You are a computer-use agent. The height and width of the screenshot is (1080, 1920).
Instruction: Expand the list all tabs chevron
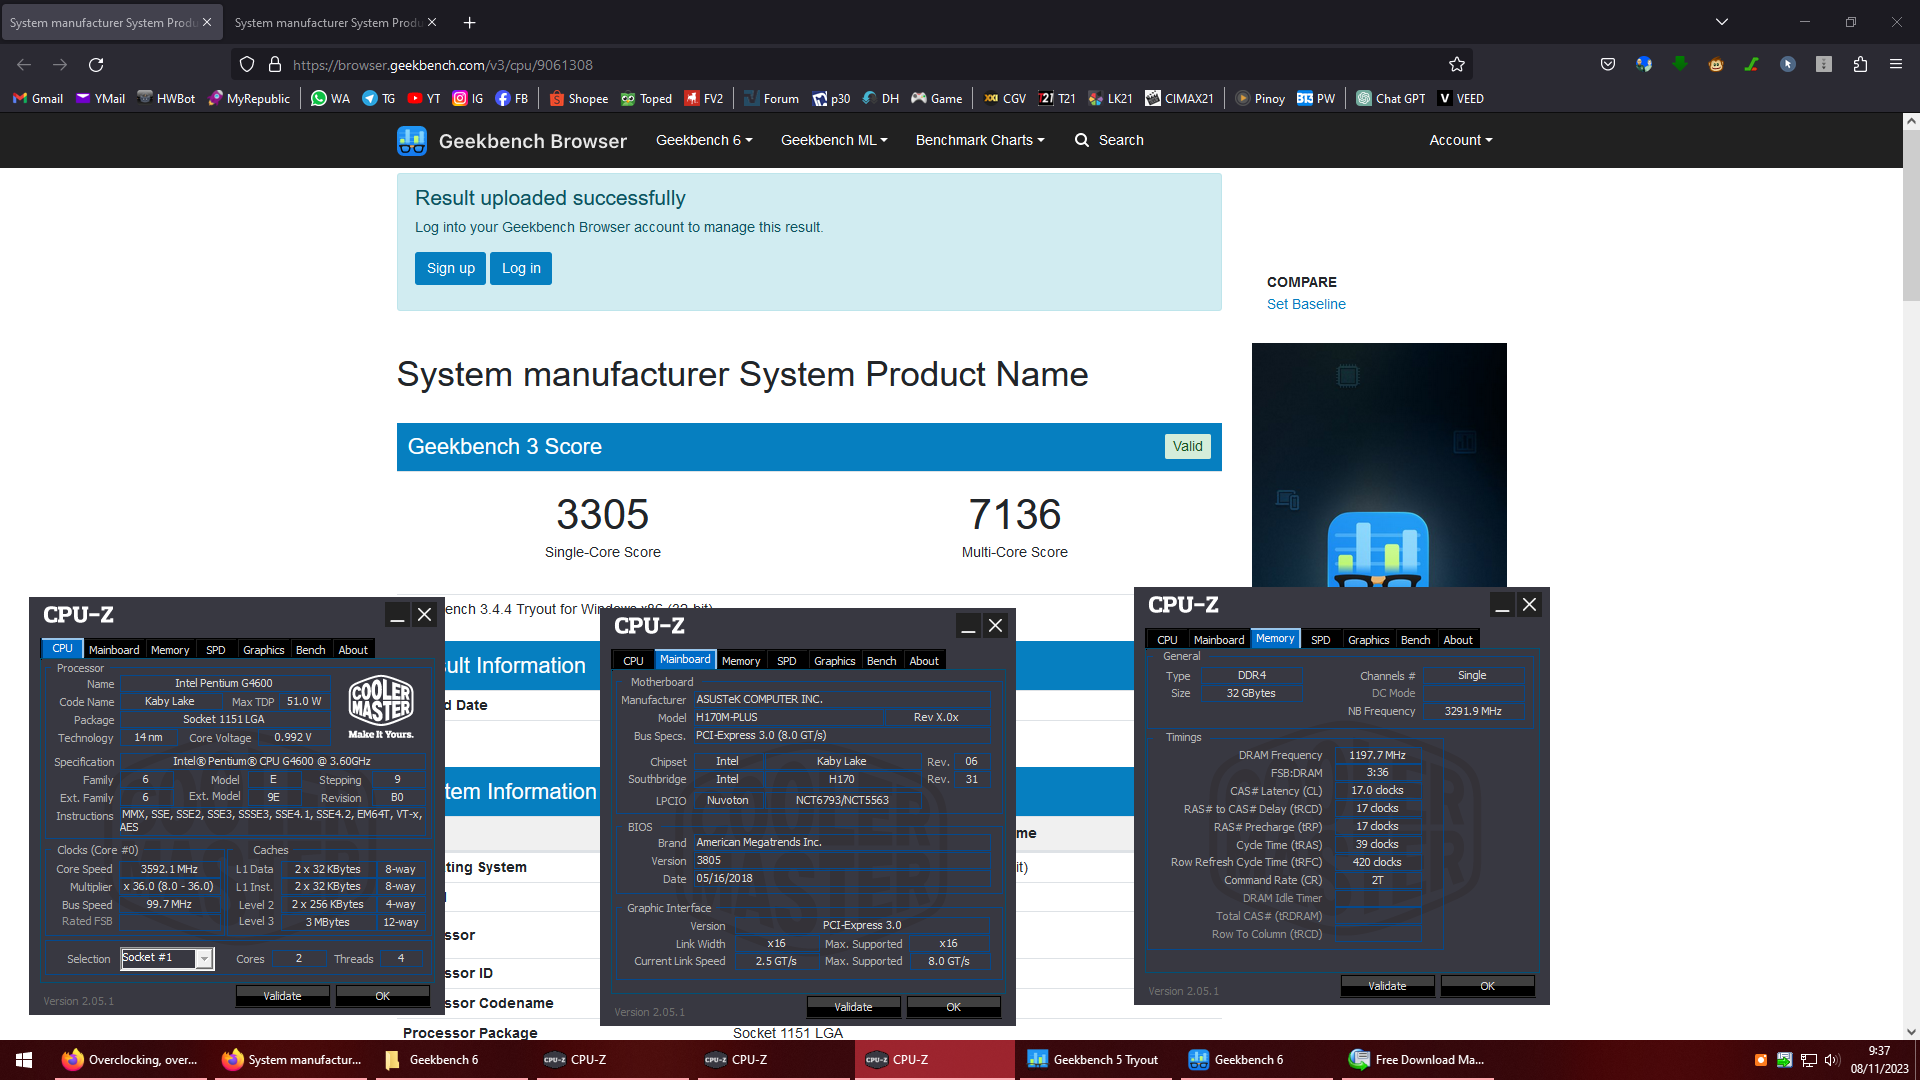1722,22
